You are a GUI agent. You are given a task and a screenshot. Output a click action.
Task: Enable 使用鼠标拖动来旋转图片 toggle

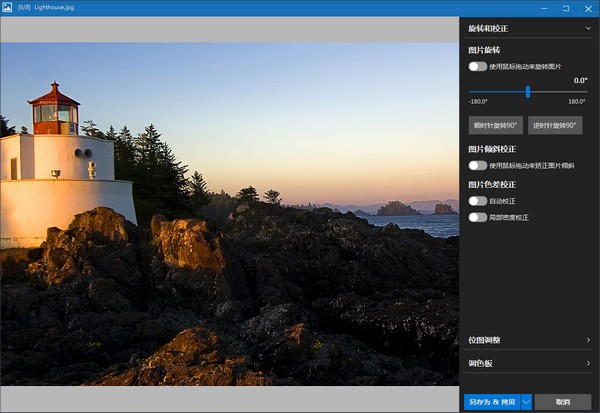tap(478, 66)
